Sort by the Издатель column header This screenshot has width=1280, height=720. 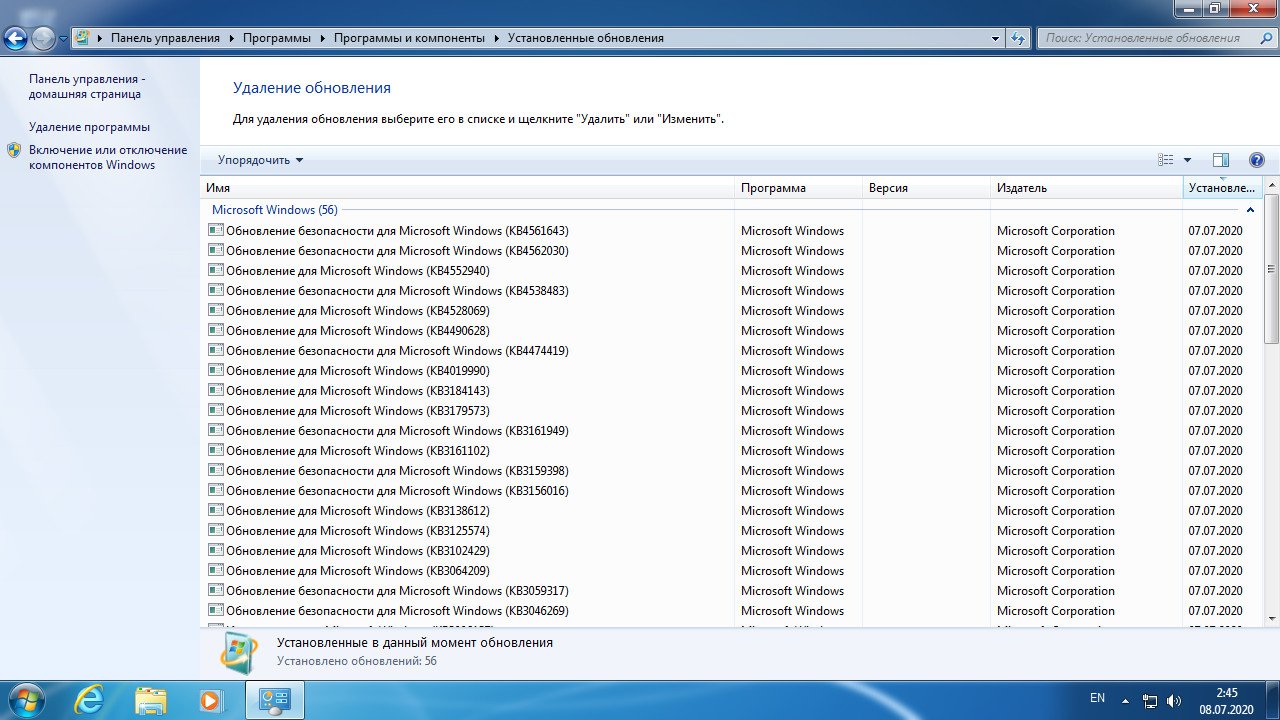click(1086, 188)
